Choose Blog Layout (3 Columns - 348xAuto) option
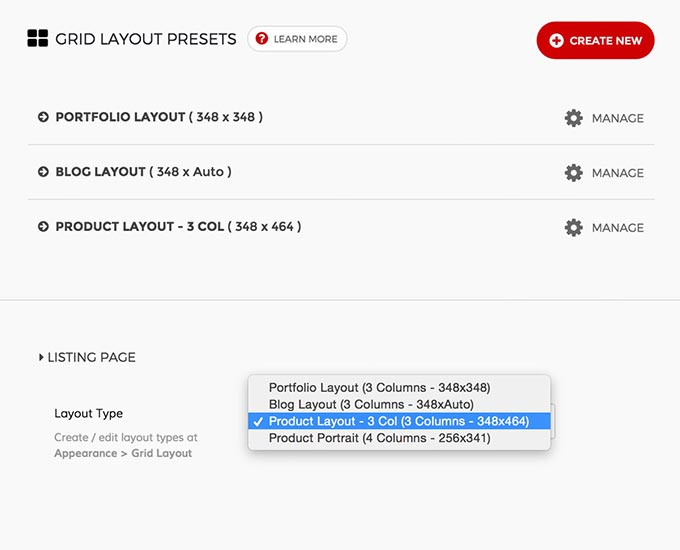 [399, 404]
